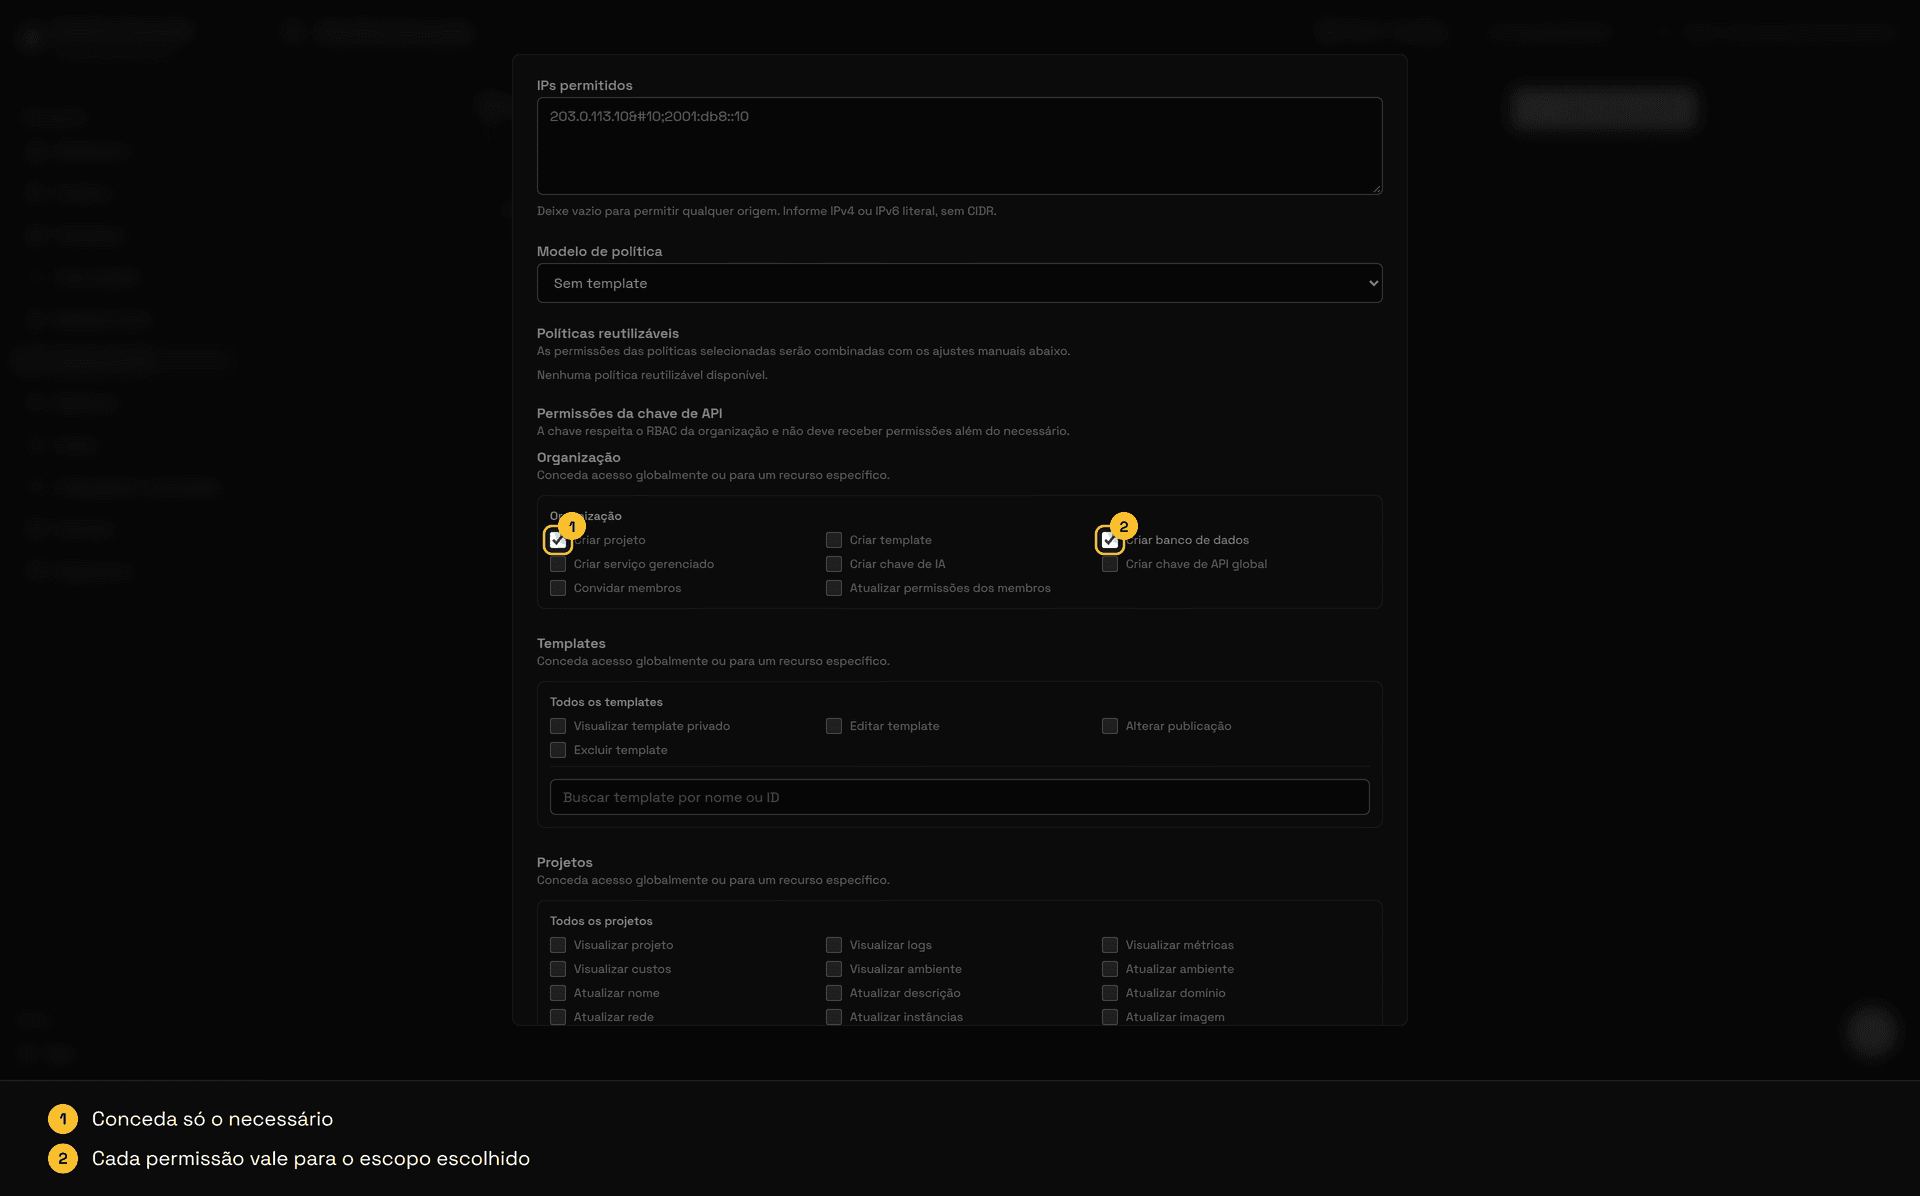
Task: Check Visualizar logs permission
Action: (834, 945)
